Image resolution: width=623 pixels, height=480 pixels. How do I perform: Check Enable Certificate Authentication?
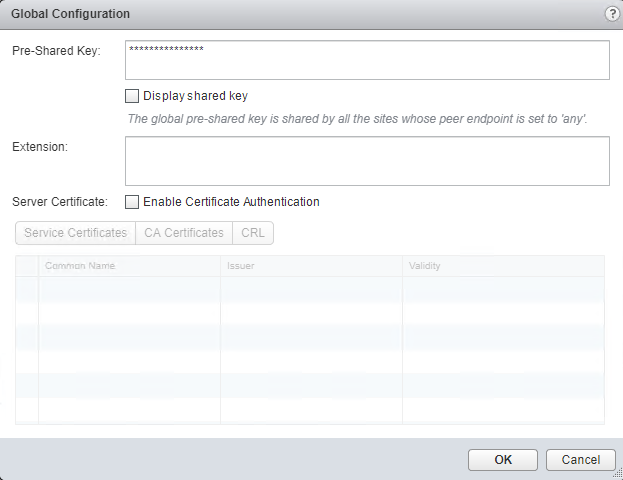point(132,202)
